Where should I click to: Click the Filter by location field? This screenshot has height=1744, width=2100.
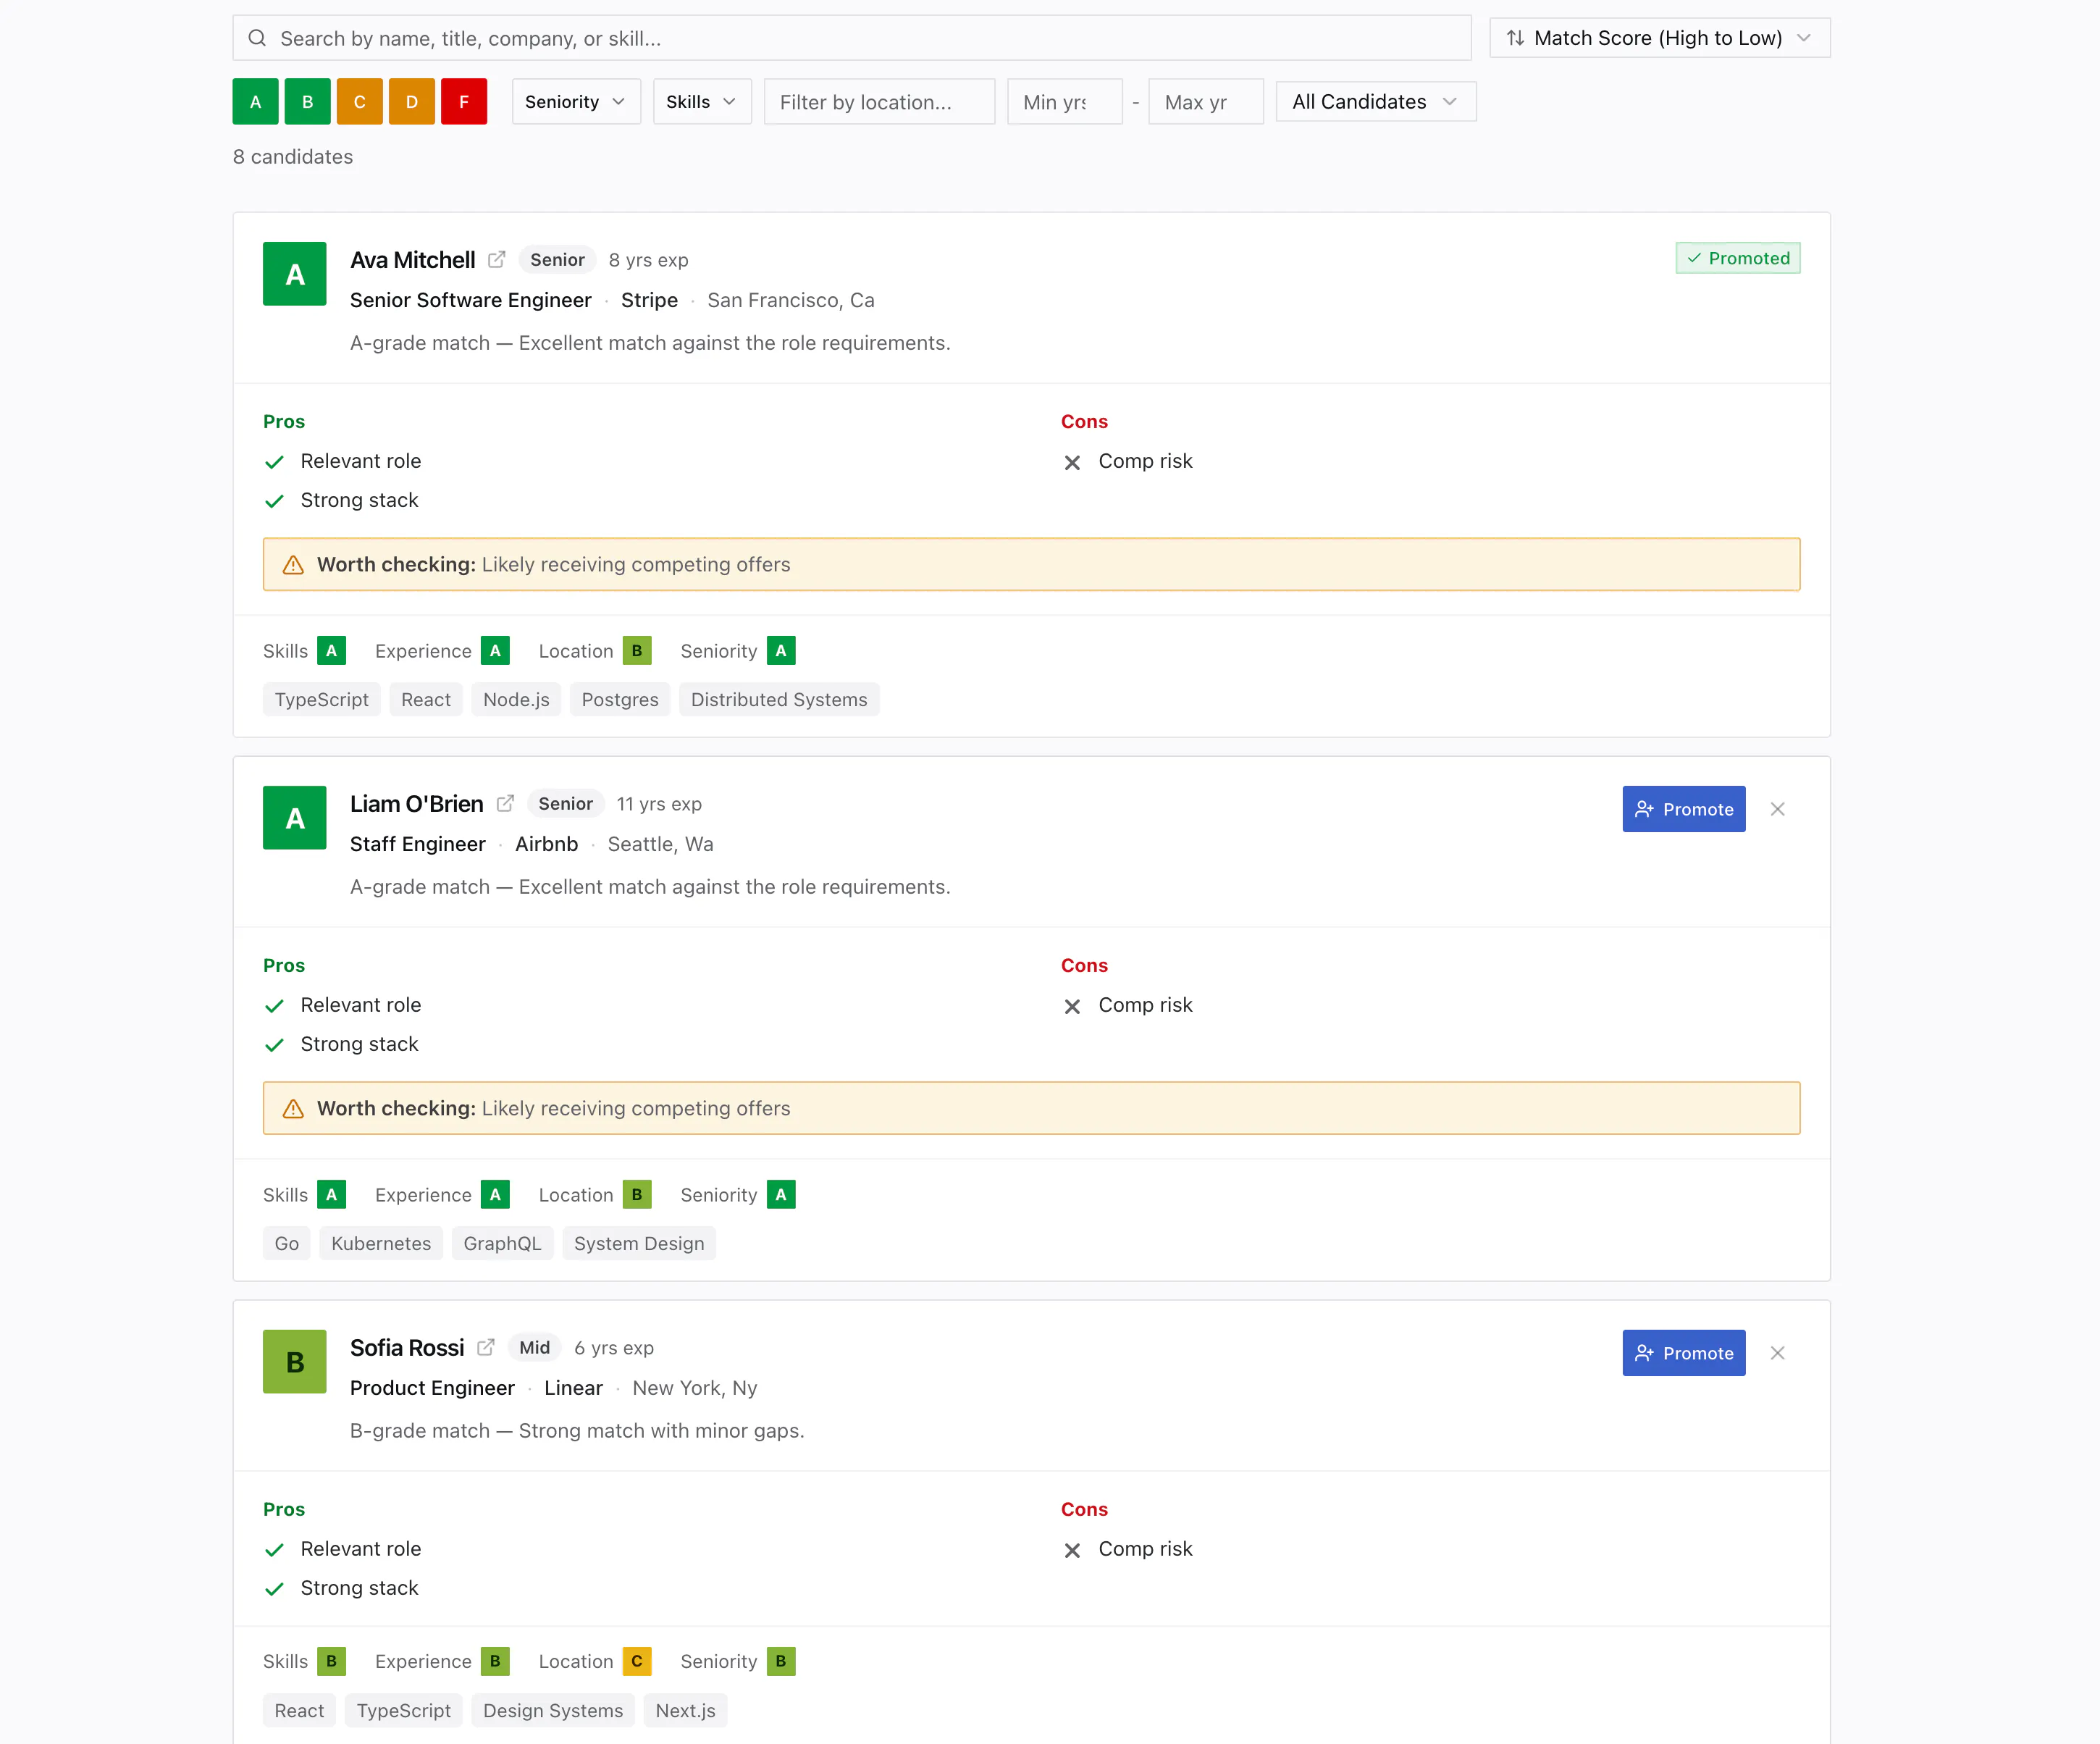coord(880,102)
